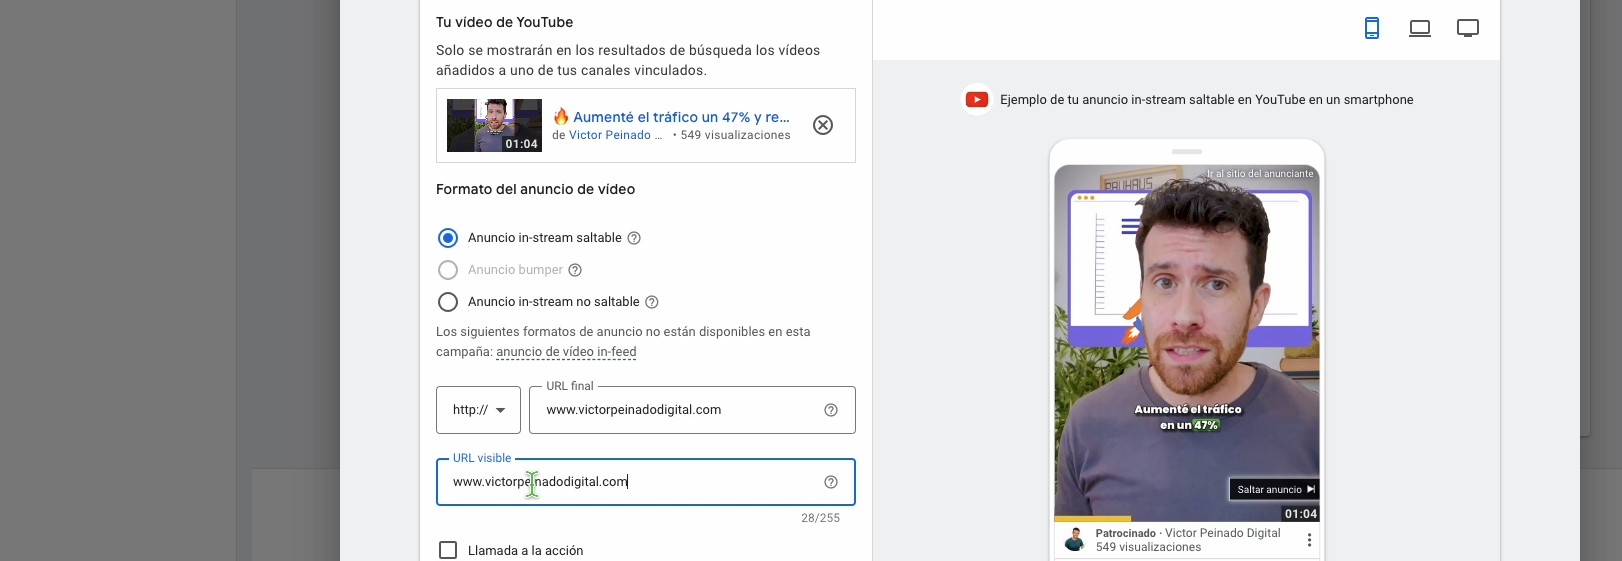
Task: Click anuncio de vídeo in-feed link
Action: (x=566, y=352)
